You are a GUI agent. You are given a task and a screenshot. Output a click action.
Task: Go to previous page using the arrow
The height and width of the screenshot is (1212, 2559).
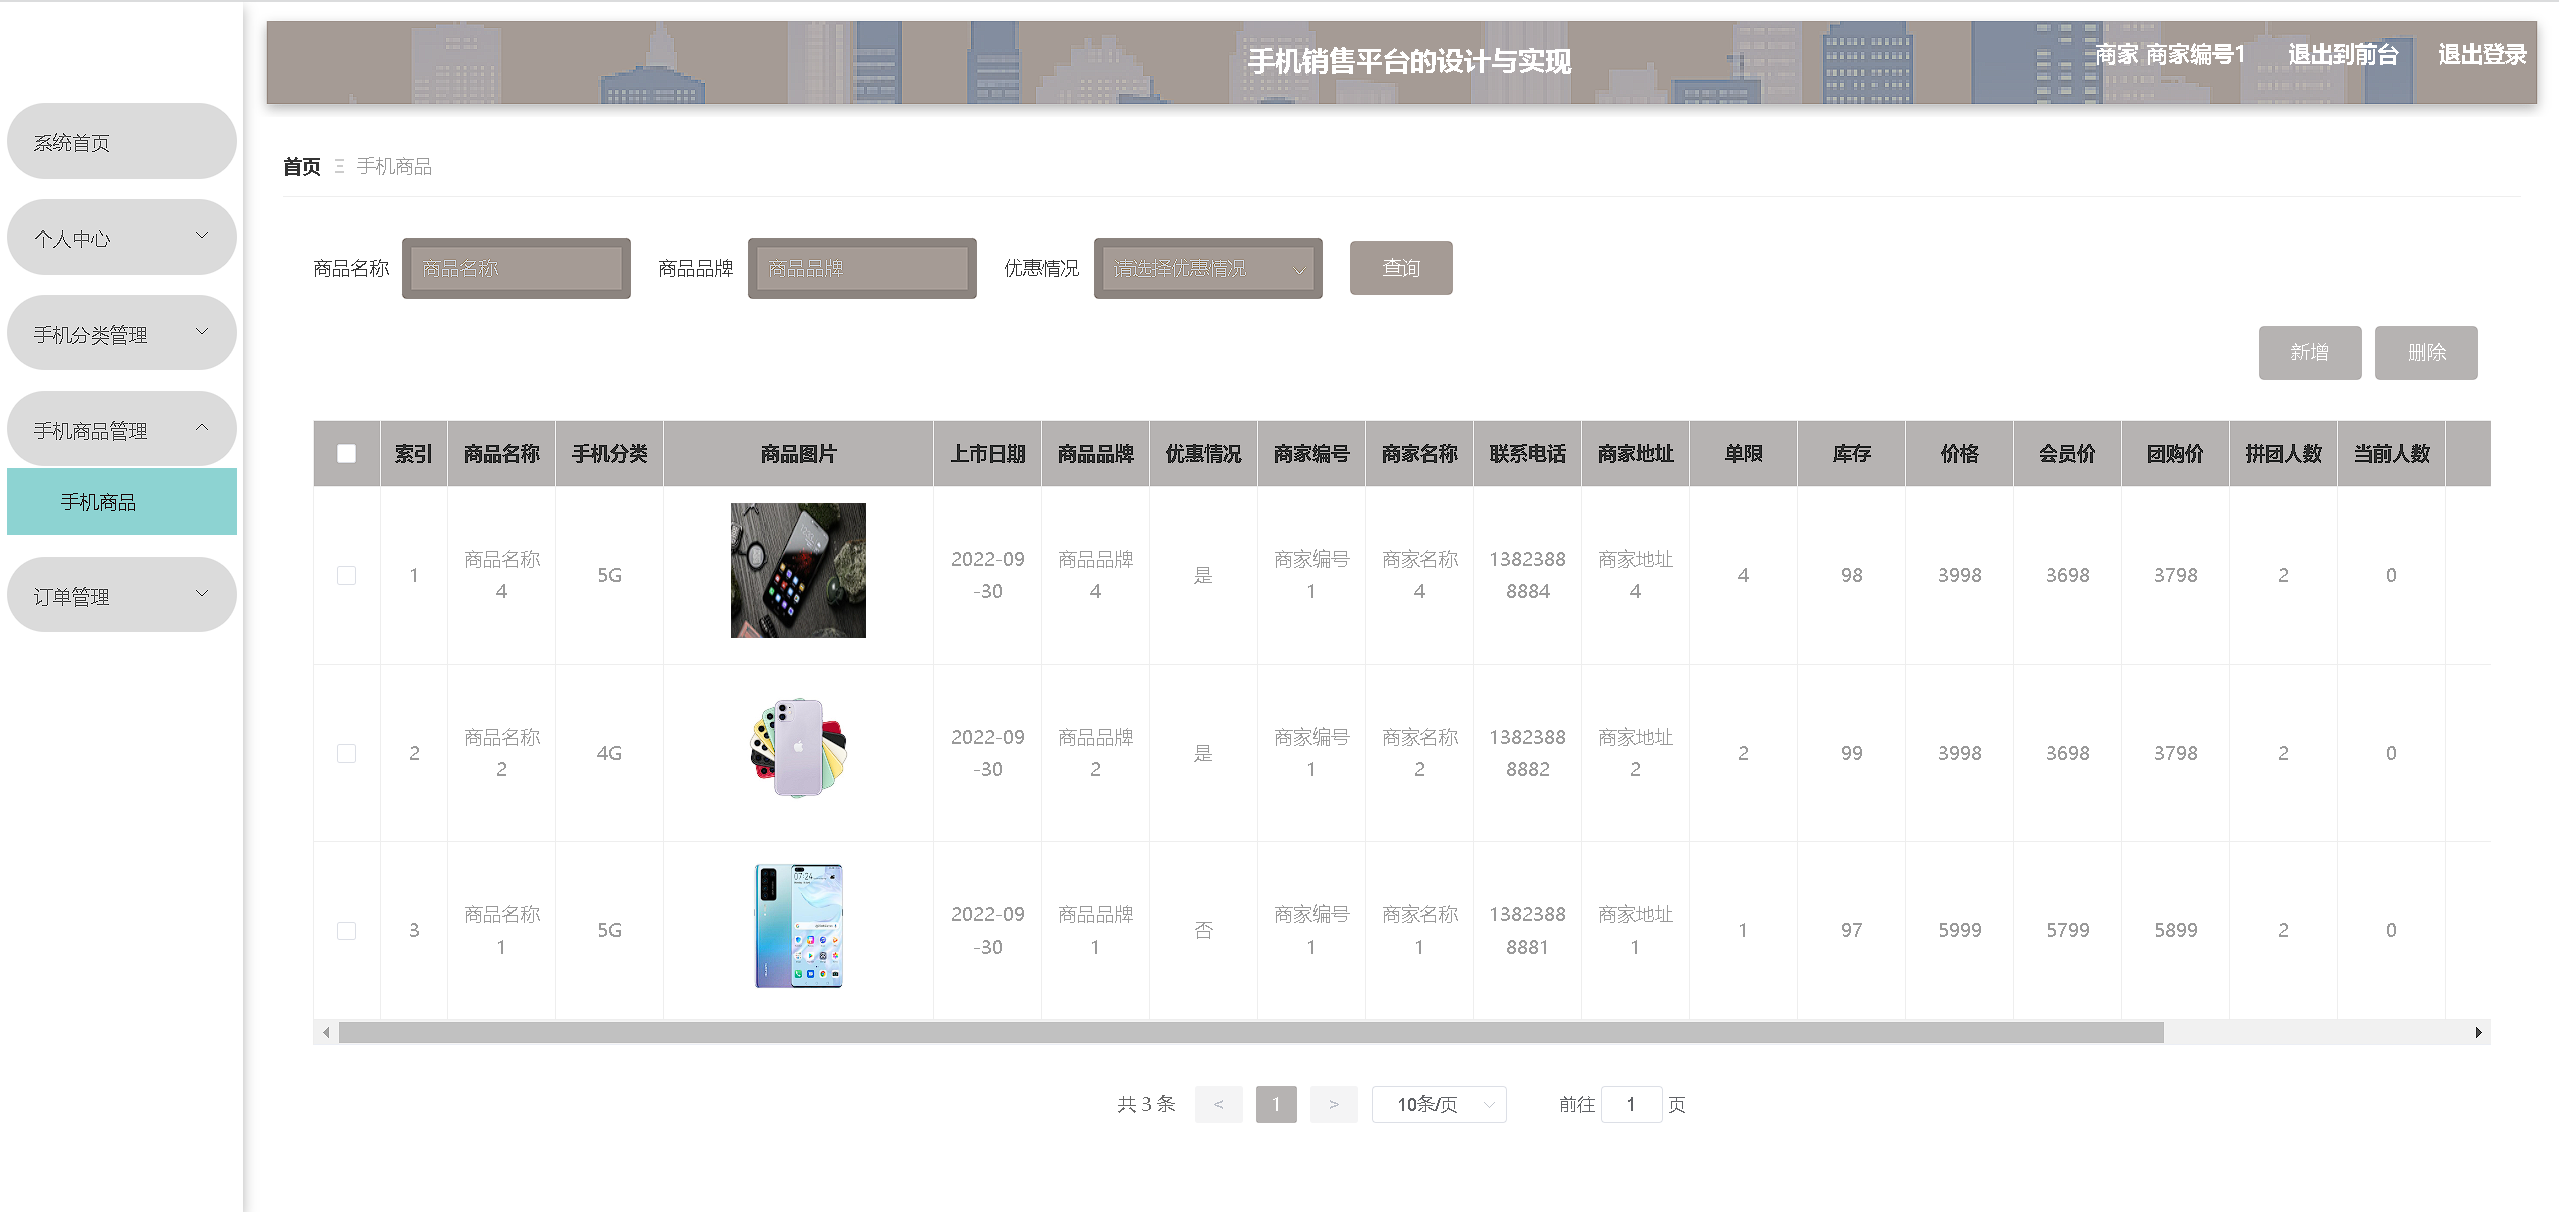(x=1218, y=1104)
